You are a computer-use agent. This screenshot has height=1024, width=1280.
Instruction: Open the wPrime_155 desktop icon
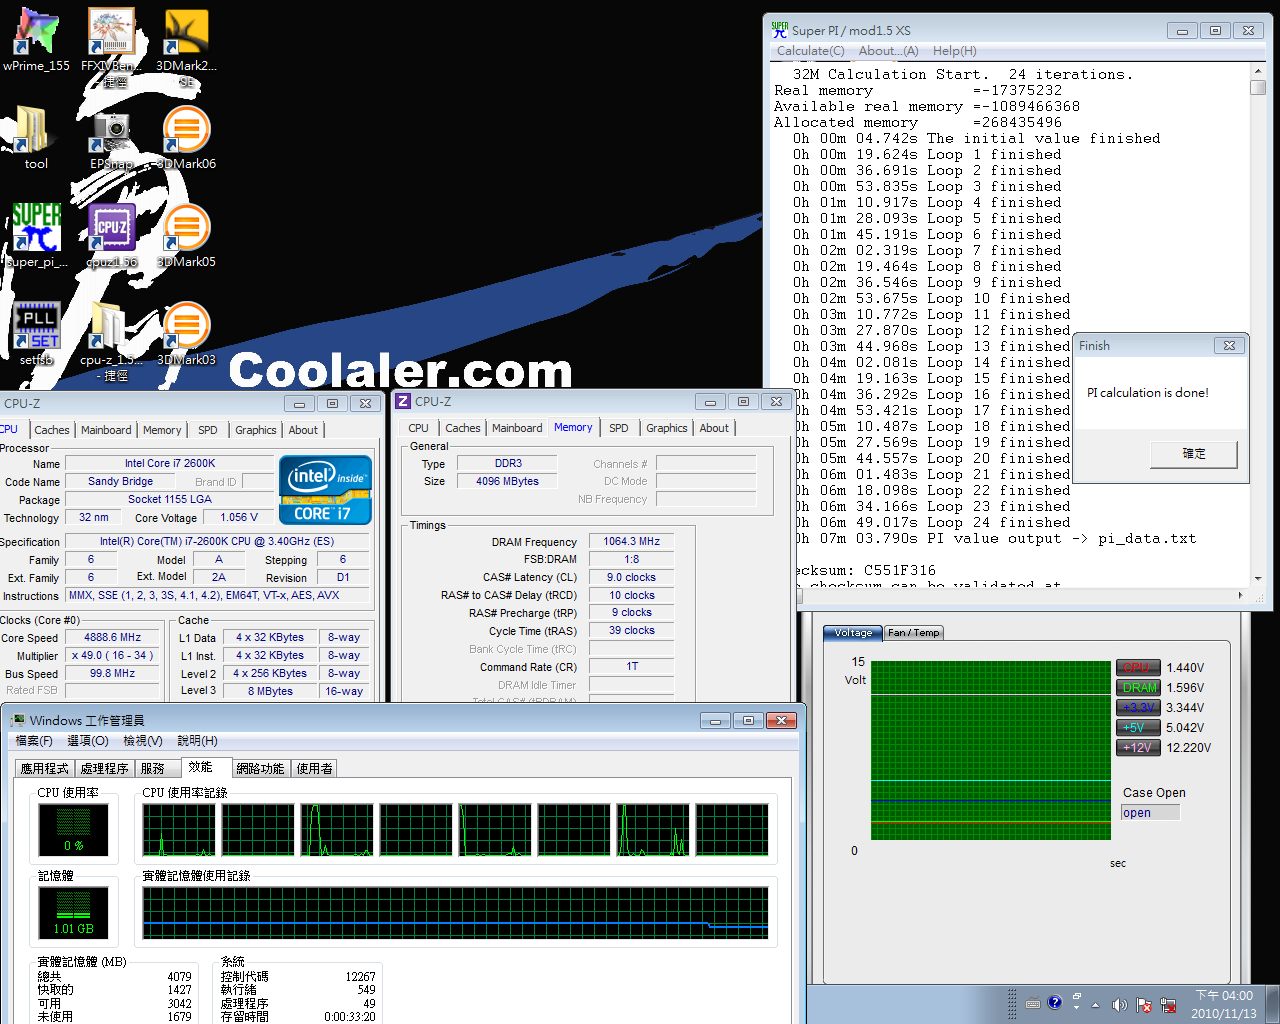[36, 40]
